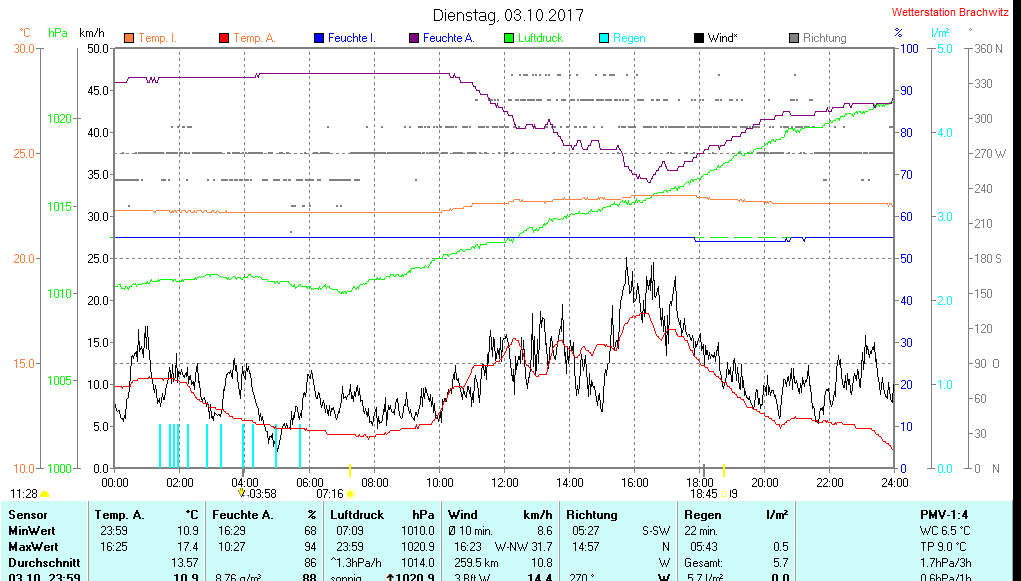1021x581 pixels.
Task: Click the PMV-1:4 label in table
Action: (944, 514)
